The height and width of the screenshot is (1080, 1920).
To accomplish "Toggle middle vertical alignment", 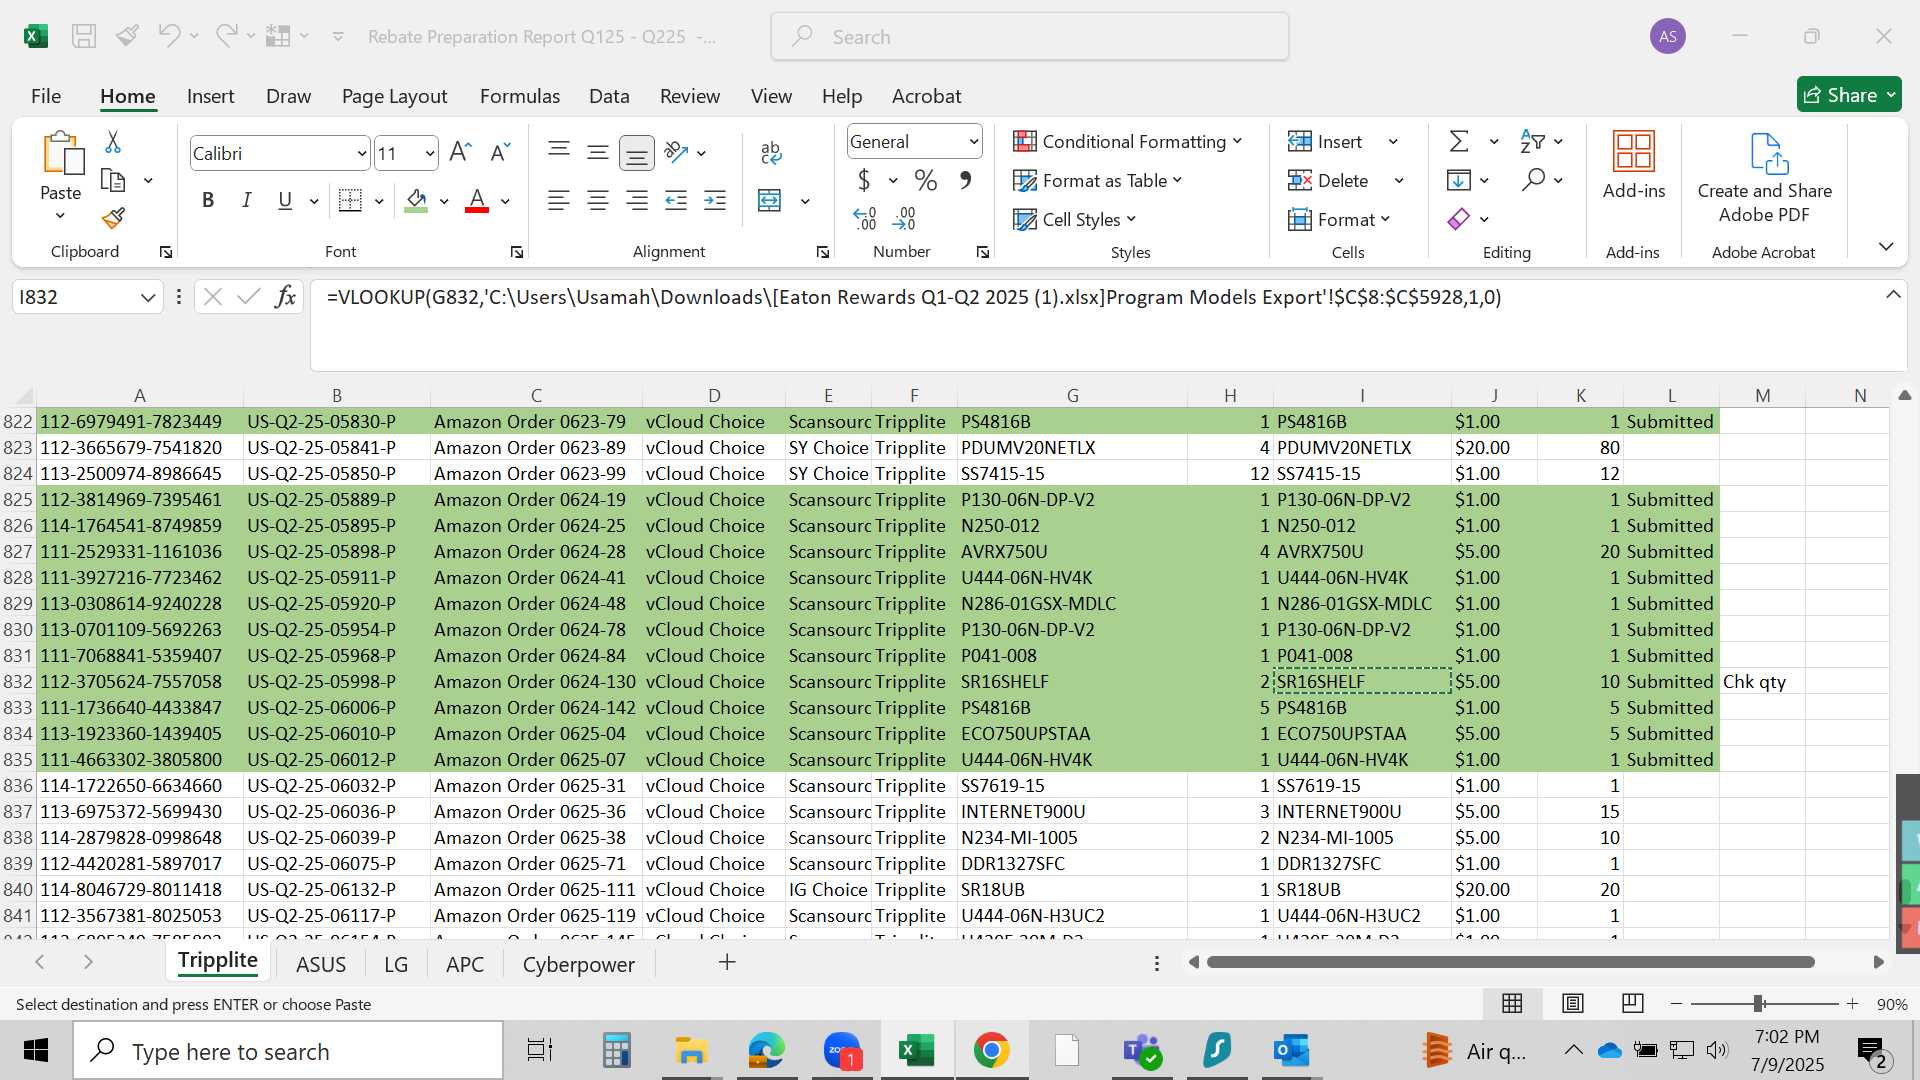I will click(x=598, y=152).
